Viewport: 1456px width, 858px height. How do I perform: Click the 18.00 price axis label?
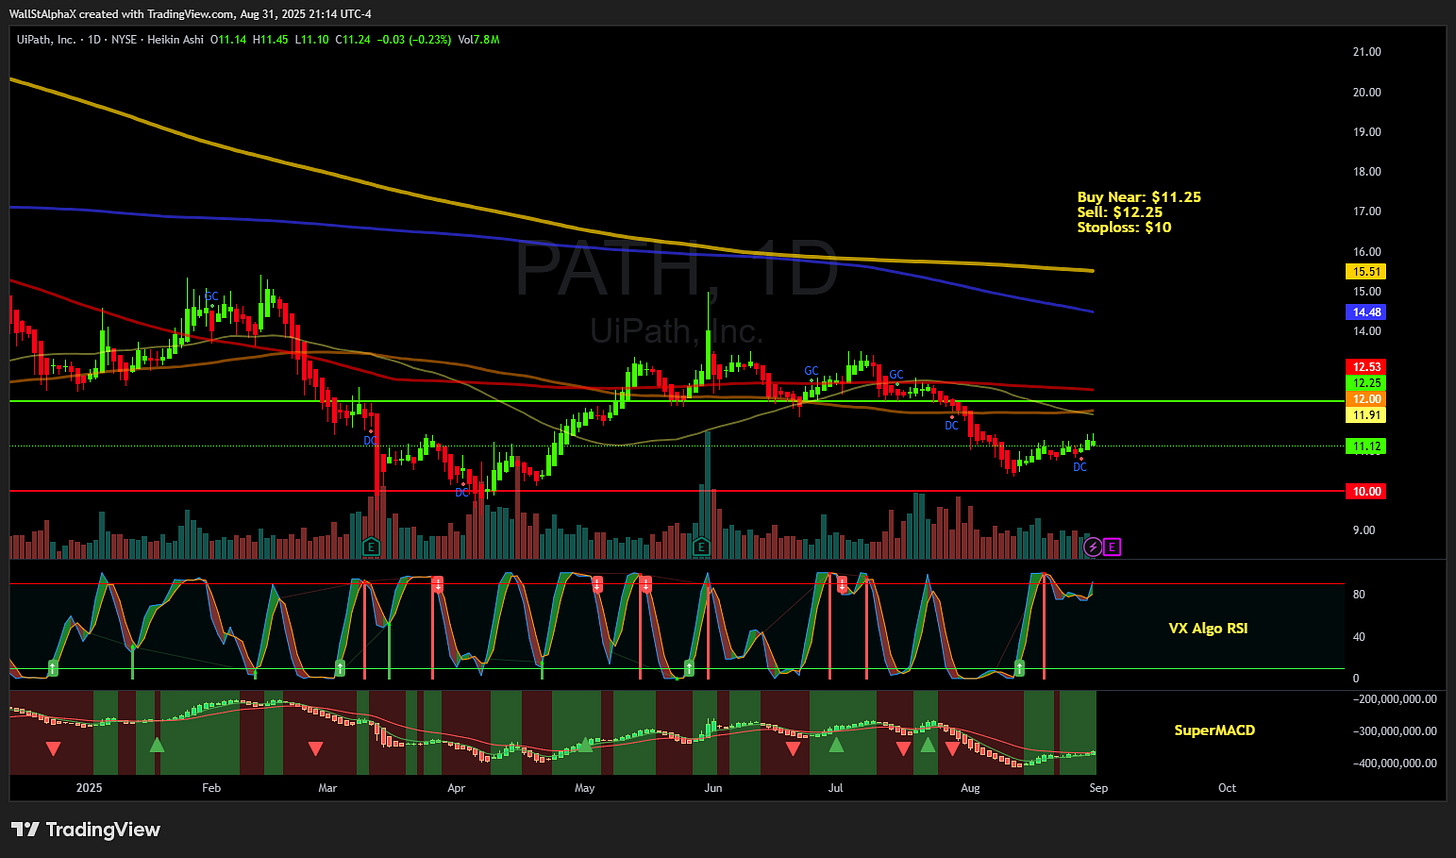[1366, 172]
